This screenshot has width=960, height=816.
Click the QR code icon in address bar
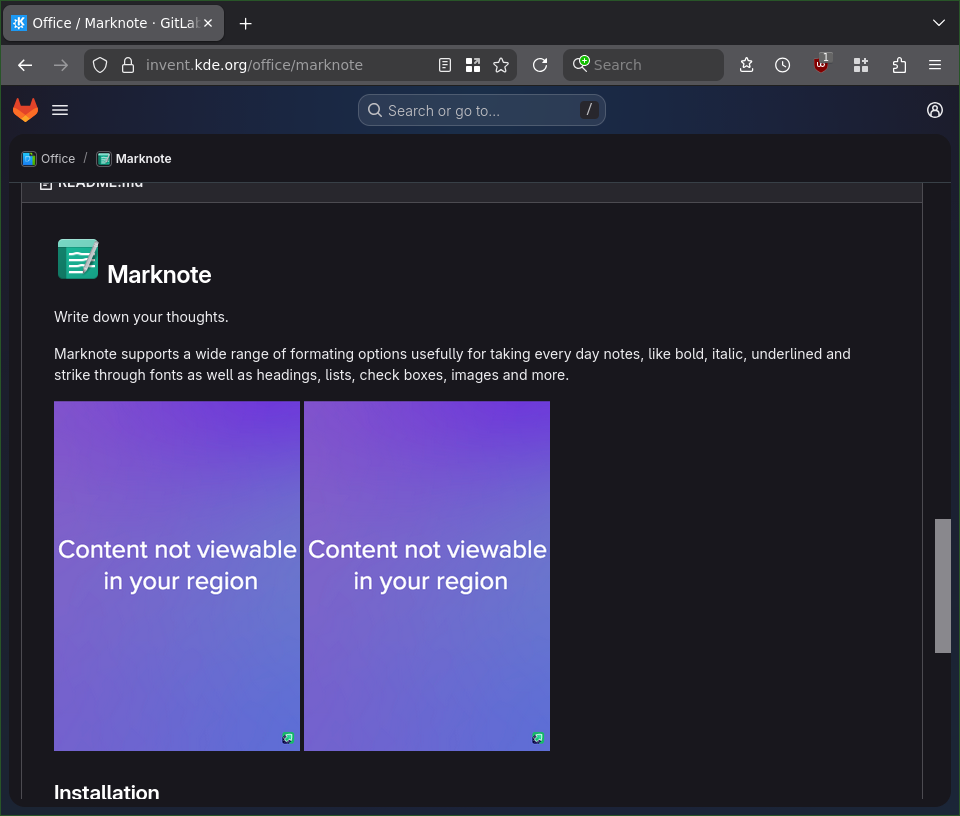pos(473,65)
